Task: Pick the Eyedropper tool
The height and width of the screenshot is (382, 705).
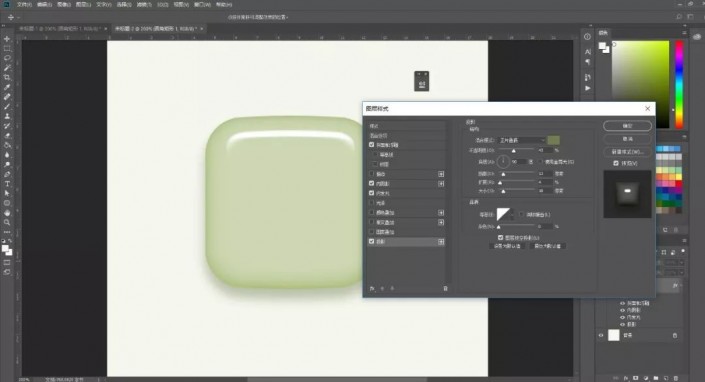Action: tap(7, 87)
